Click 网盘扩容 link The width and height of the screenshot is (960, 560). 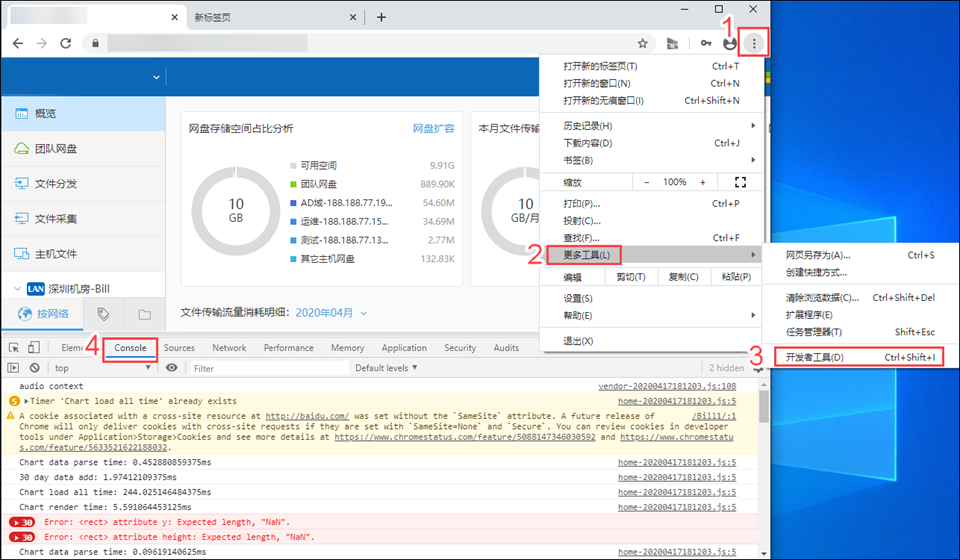coord(433,129)
